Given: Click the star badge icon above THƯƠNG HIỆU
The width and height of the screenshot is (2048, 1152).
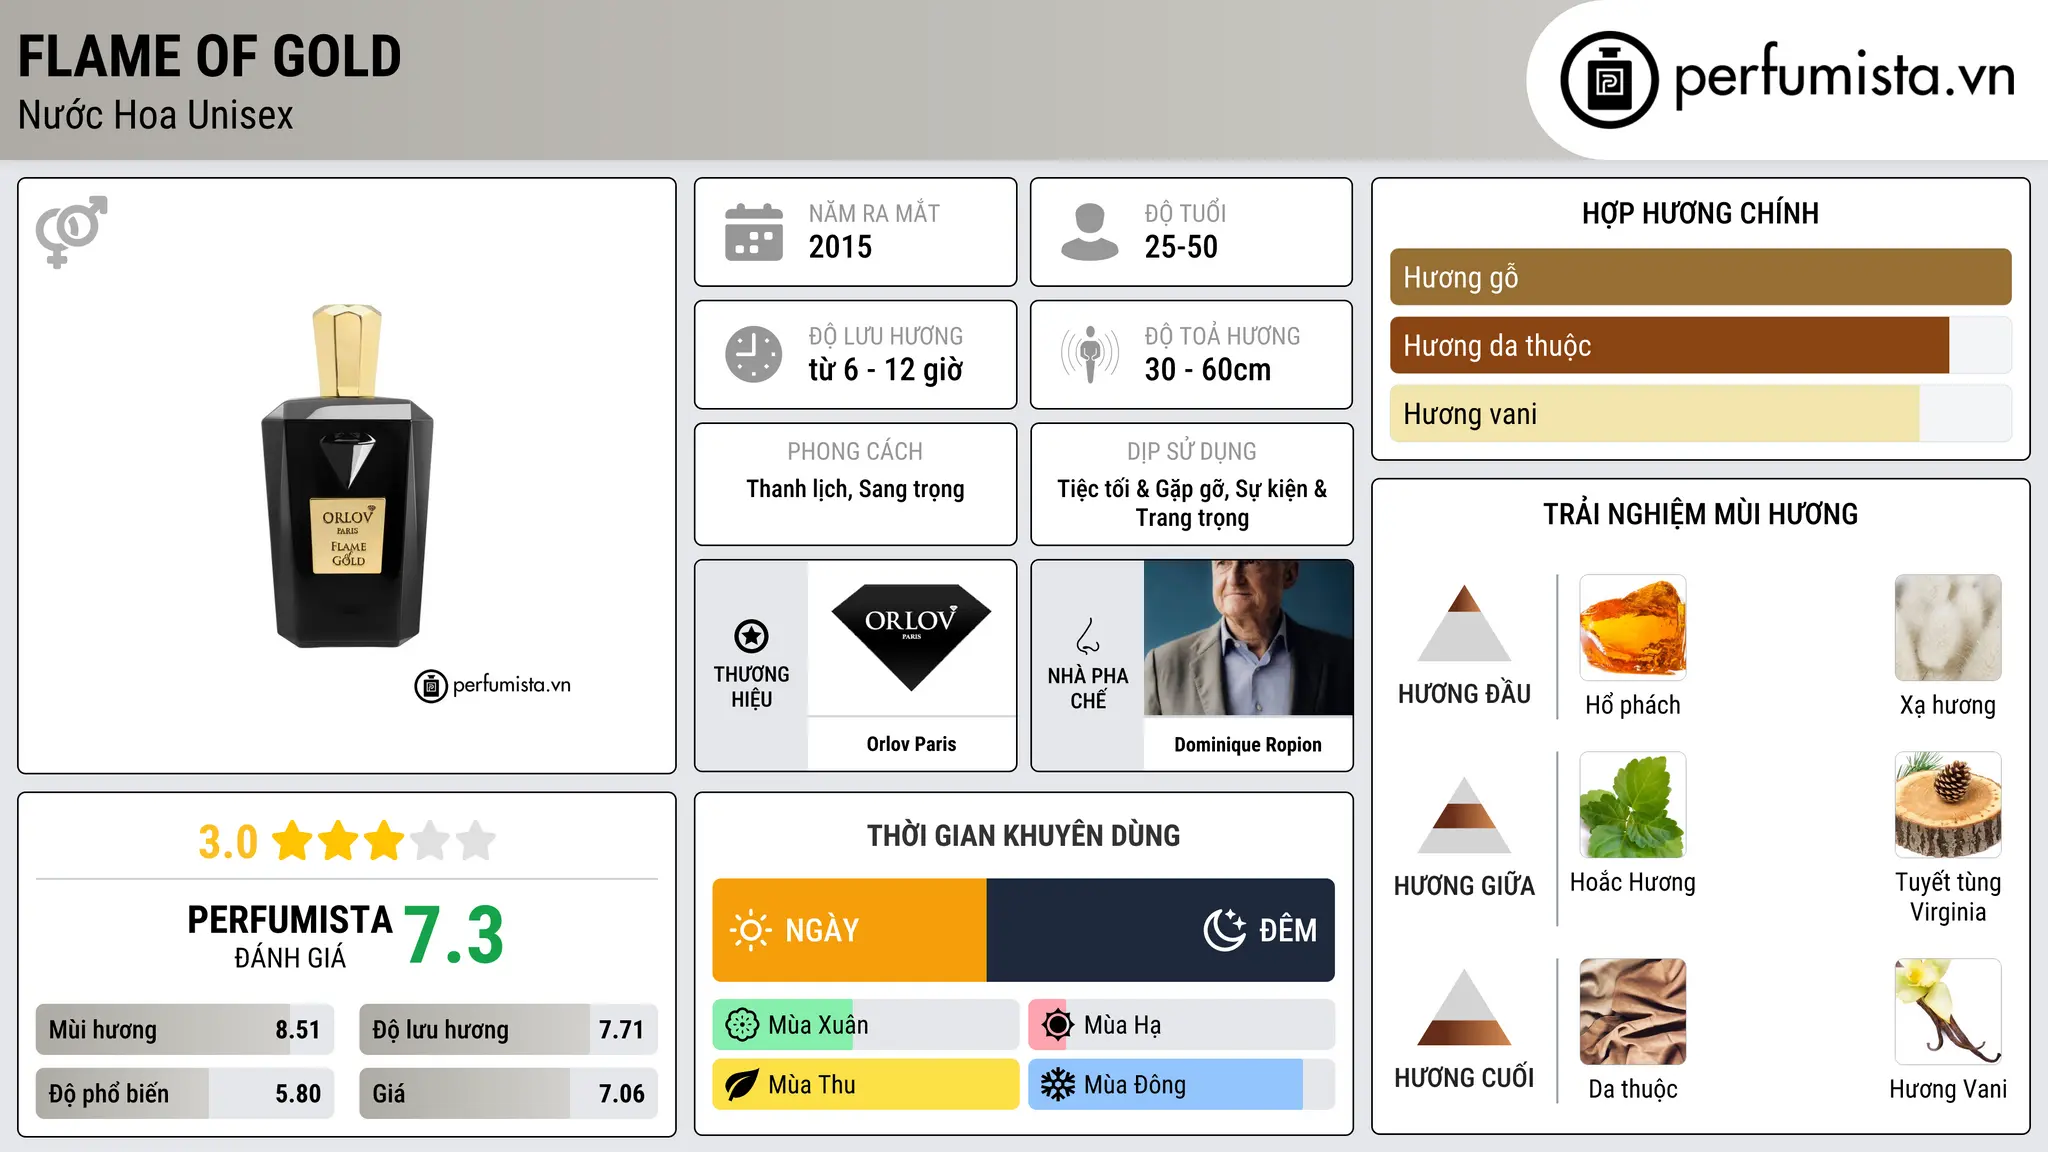Looking at the screenshot, I should [x=751, y=636].
